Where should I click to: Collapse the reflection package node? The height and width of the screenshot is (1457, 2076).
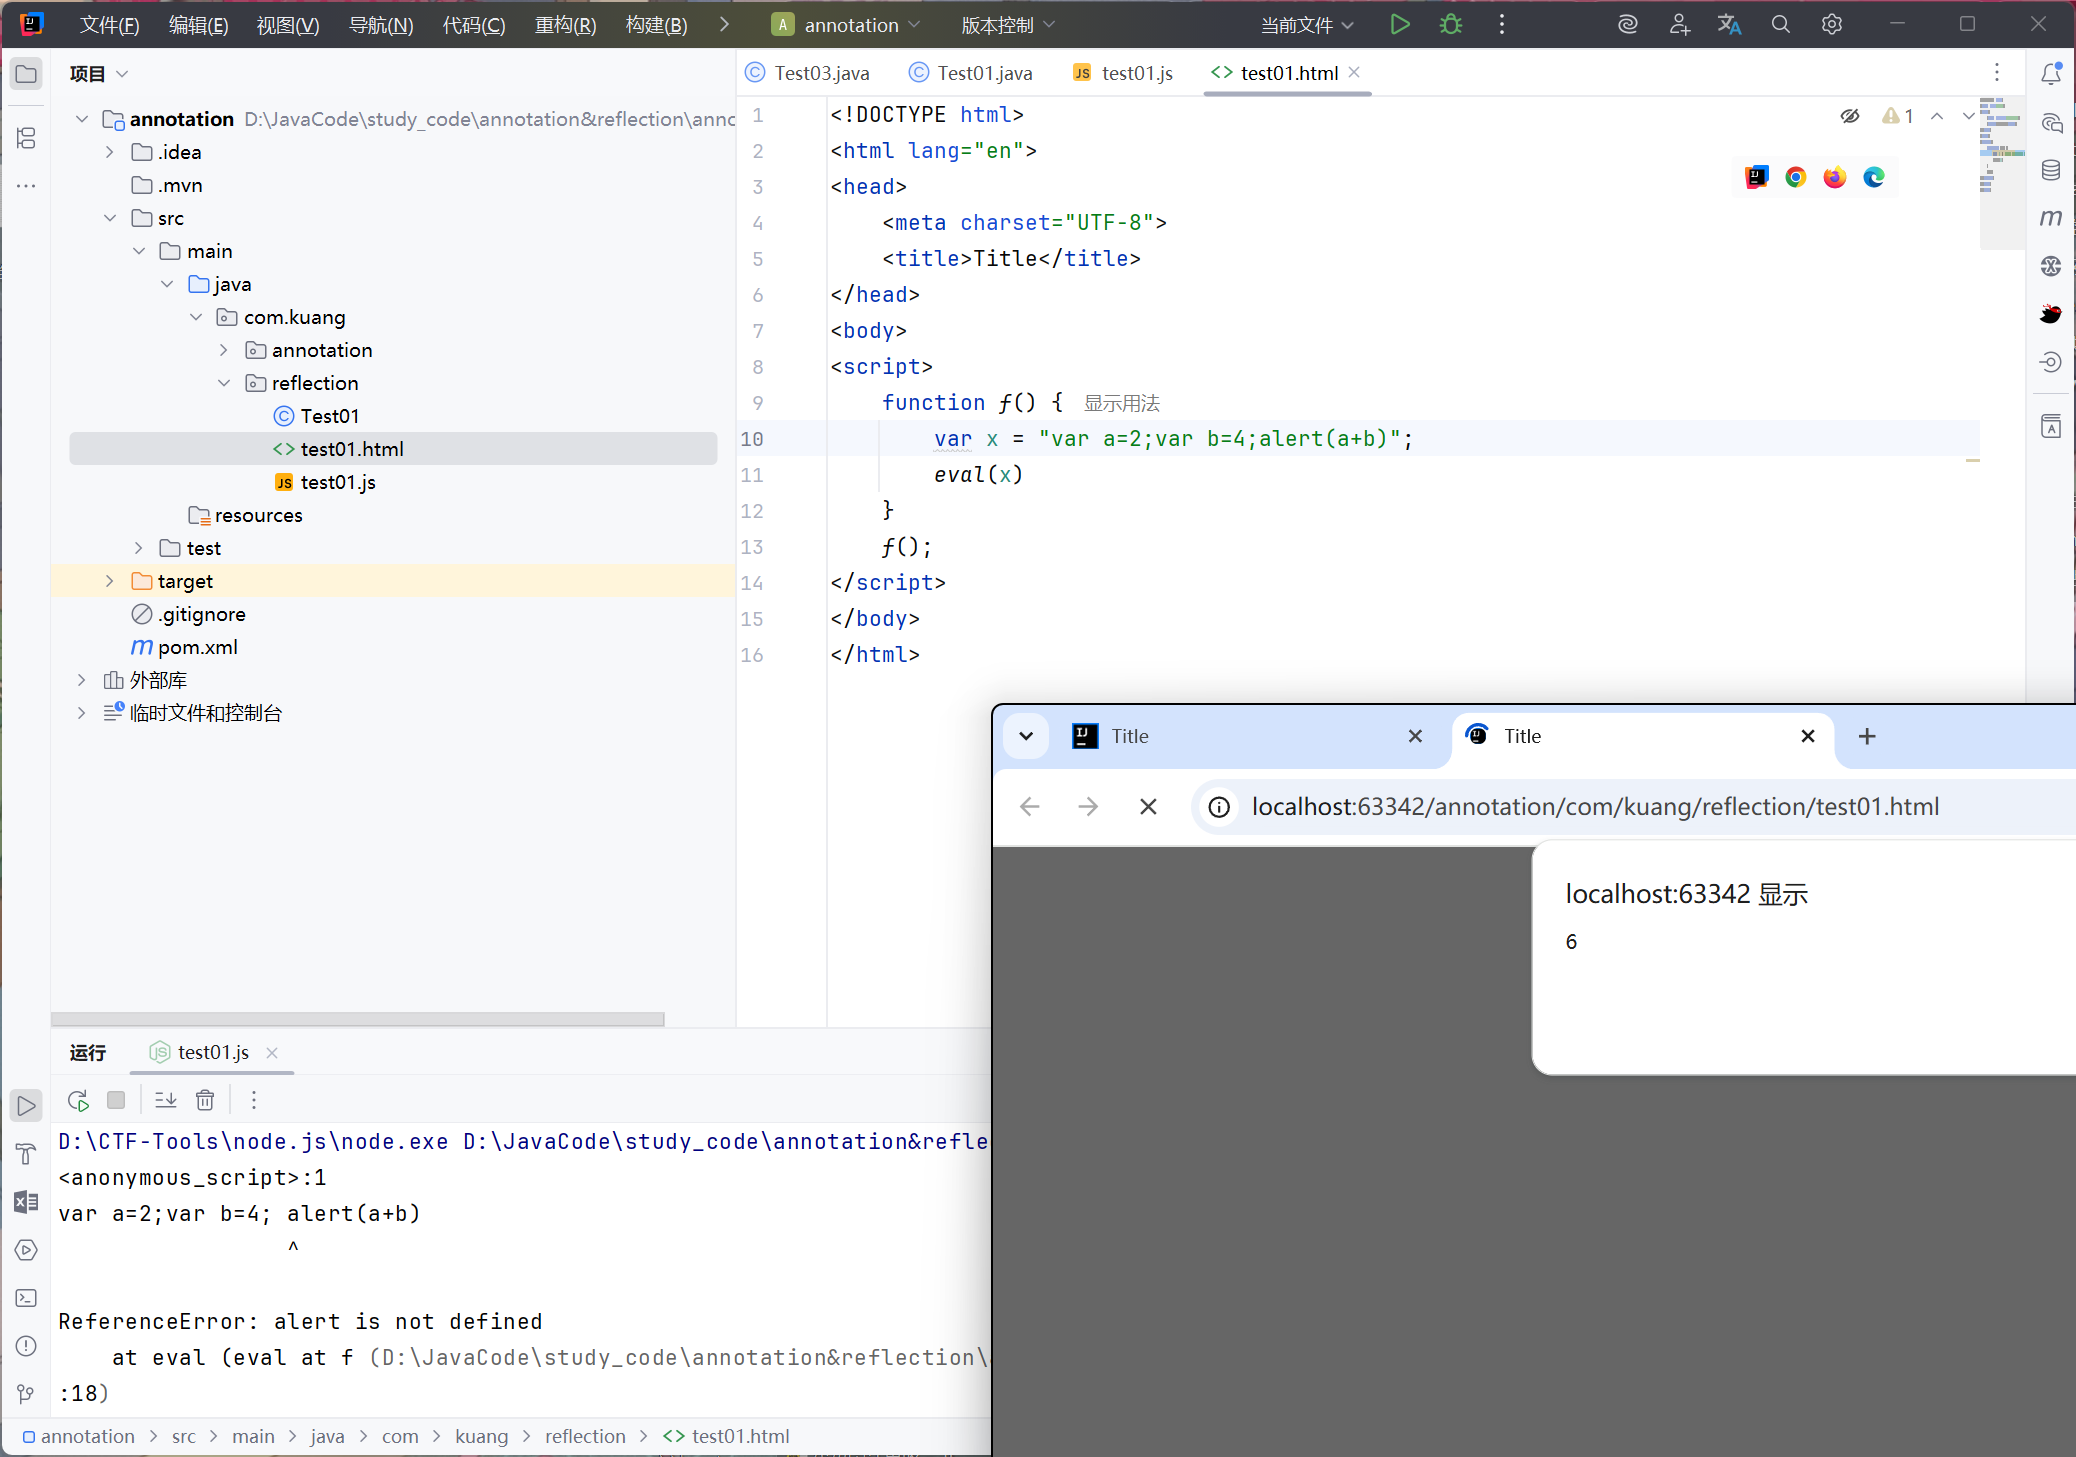pos(224,383)
